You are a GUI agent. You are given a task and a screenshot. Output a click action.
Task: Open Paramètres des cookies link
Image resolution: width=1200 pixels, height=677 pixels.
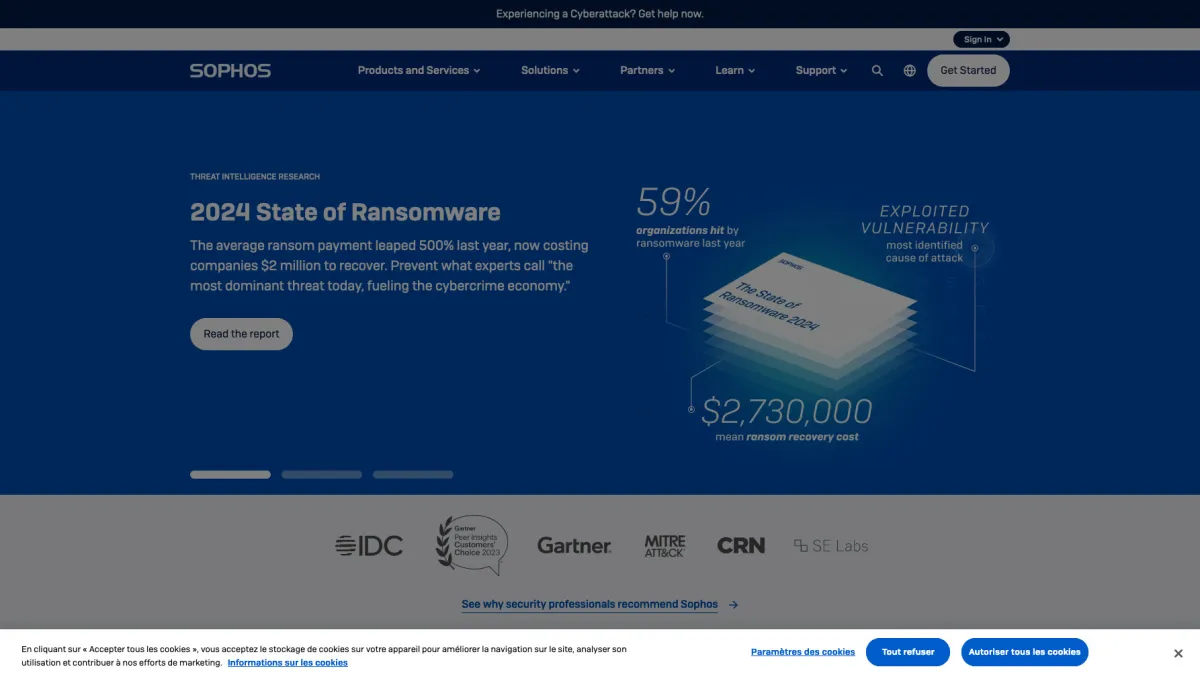click(x=803, y=652)
